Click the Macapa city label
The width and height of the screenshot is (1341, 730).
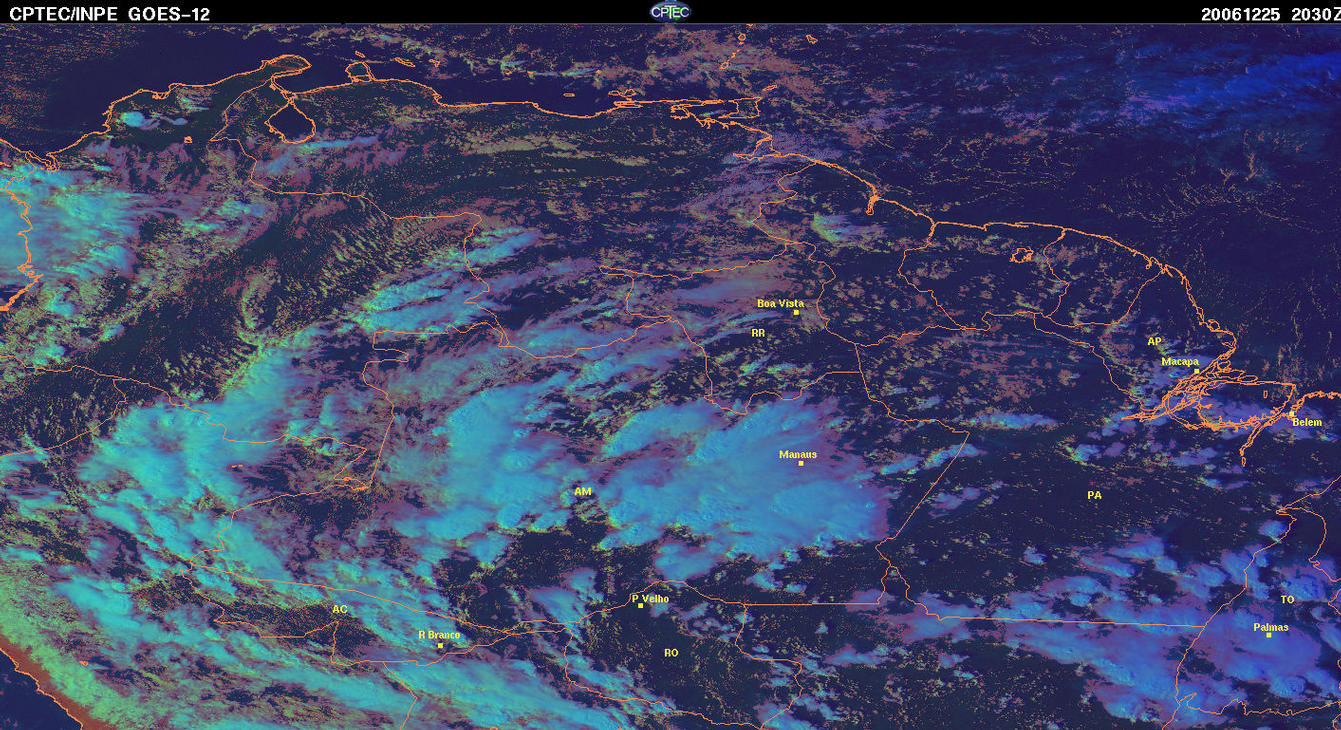point(1180,362)
